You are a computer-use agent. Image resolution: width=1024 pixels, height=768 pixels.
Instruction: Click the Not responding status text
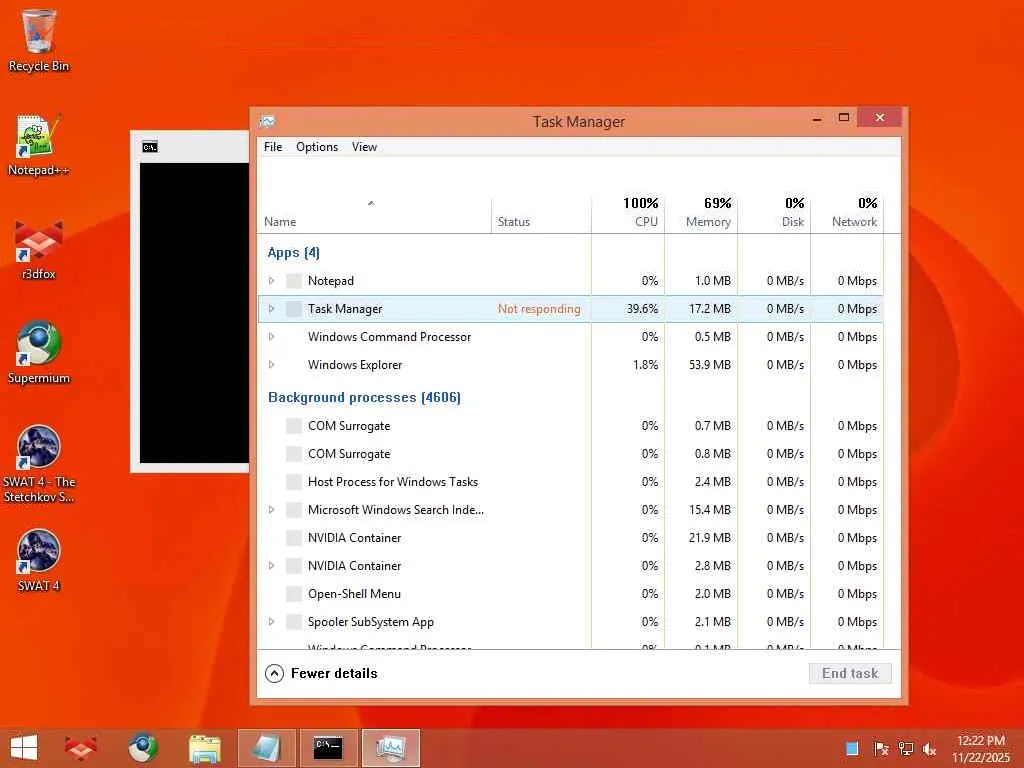pyautogui.click(x=539, y=309)
